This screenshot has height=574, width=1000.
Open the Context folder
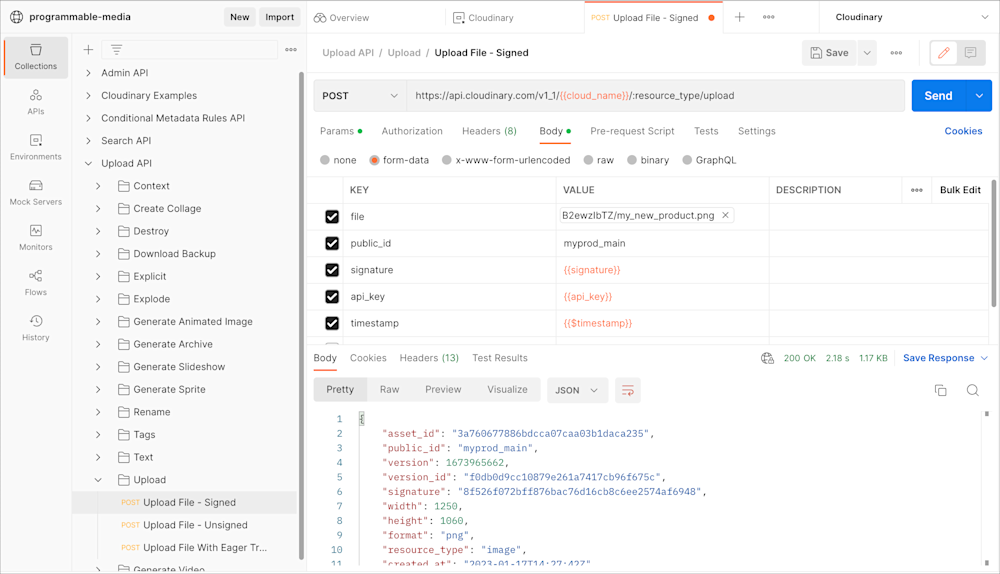click(151, 186)
